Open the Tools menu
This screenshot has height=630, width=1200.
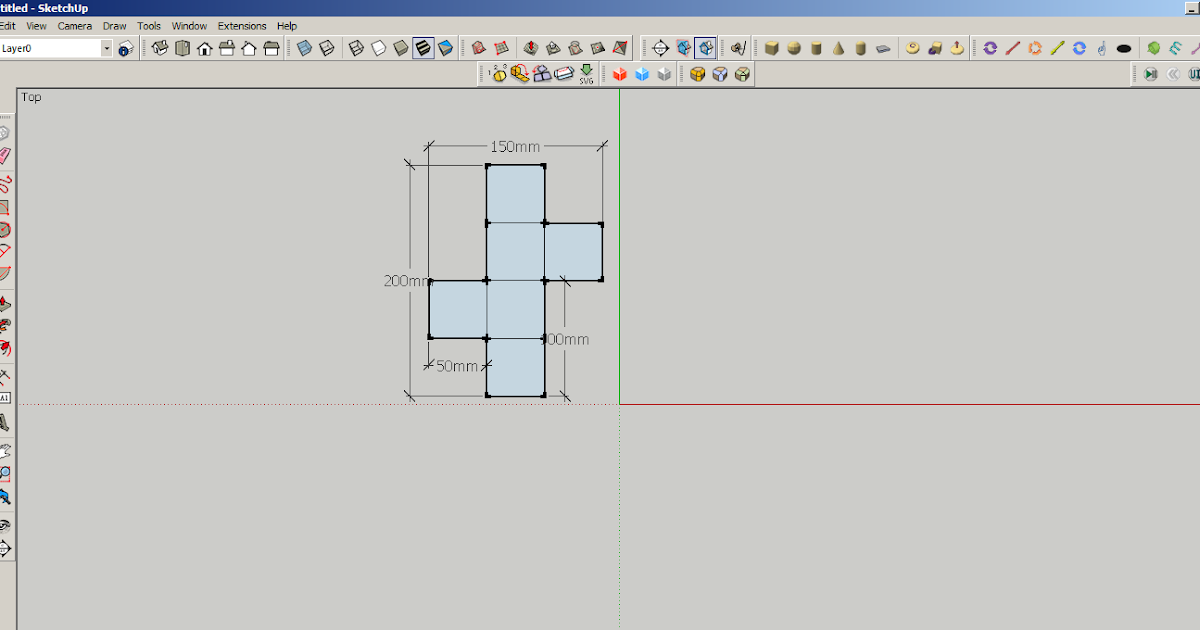[149, 26]
